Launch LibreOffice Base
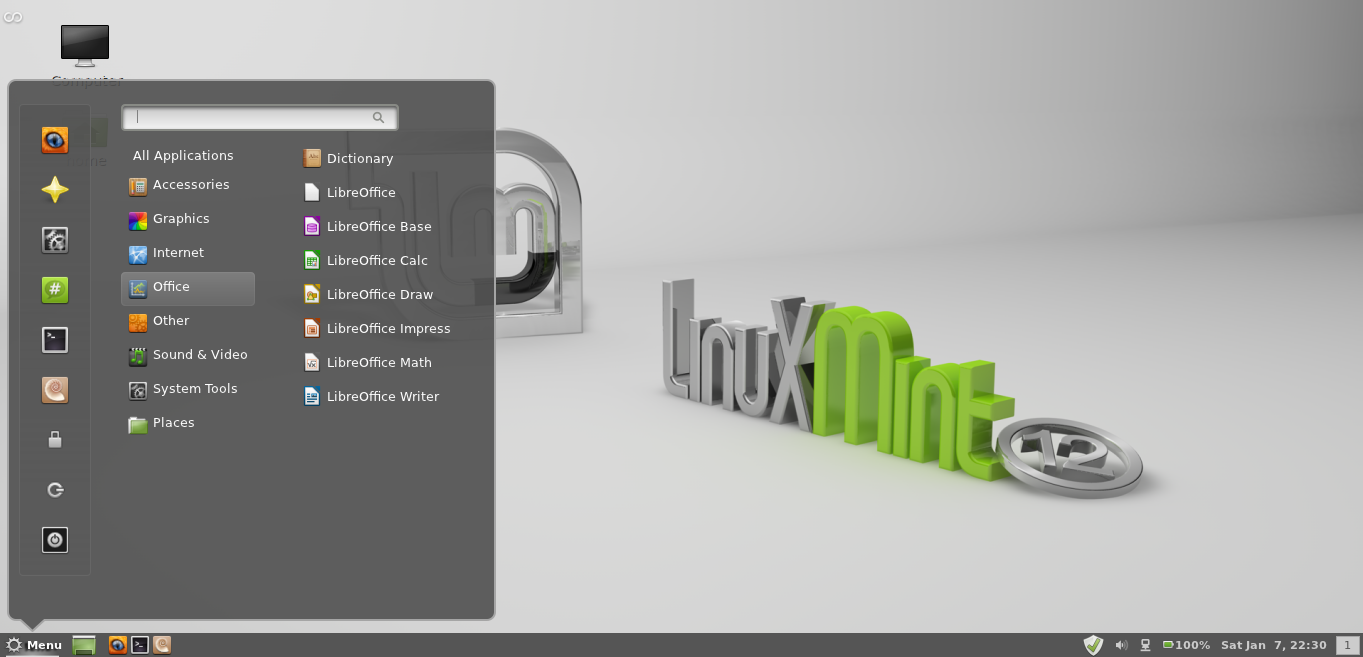This screenshot has width=1363, height=657. click(x=368, y=226)
